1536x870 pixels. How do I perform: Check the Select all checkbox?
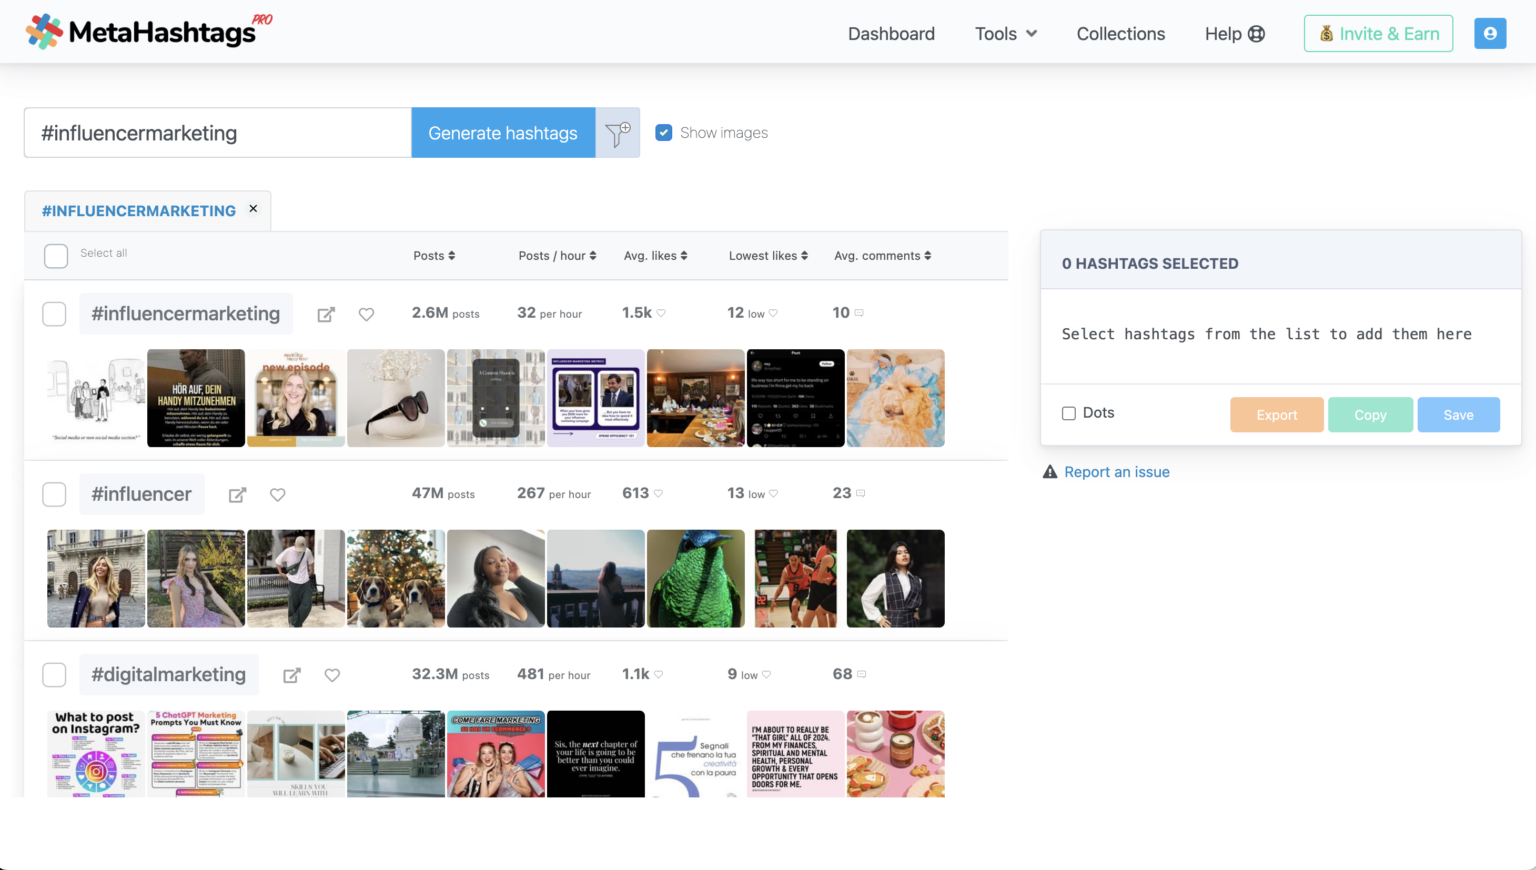tap(56, 256)
